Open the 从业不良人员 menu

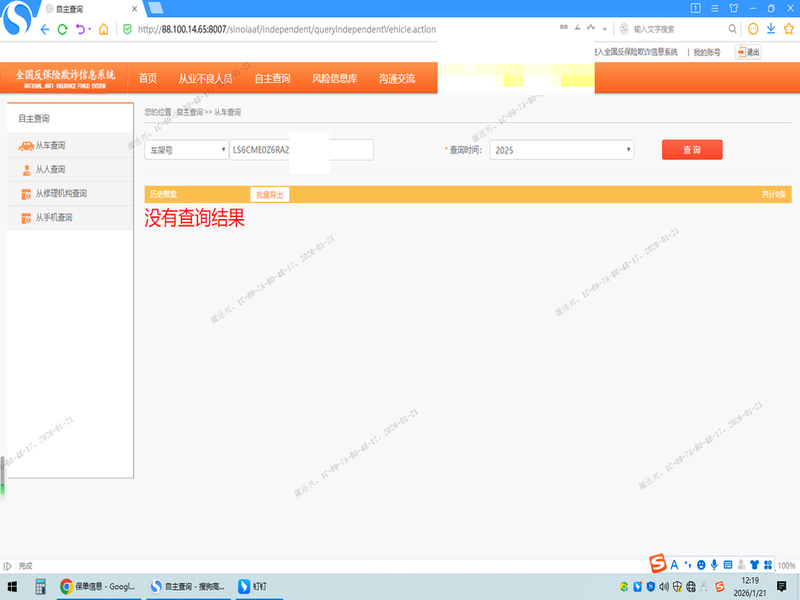[x=205, y=78]
